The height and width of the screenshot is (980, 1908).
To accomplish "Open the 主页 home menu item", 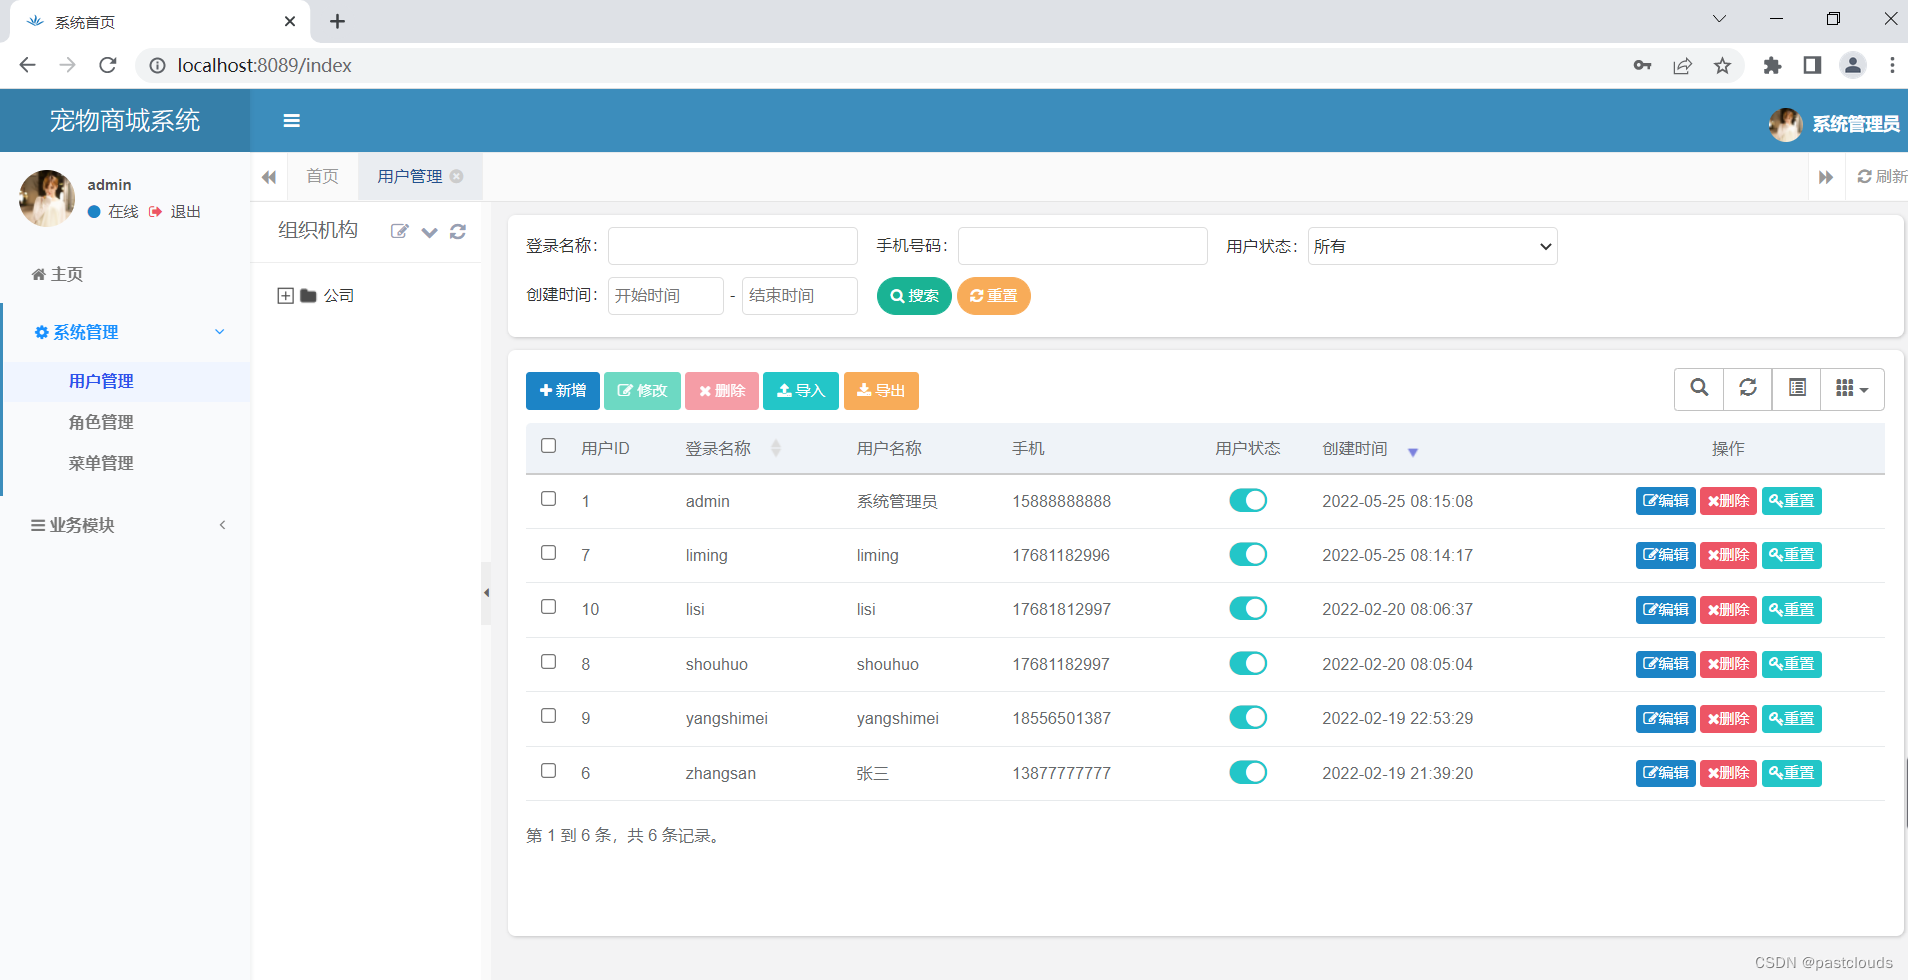I will point(57,274).
